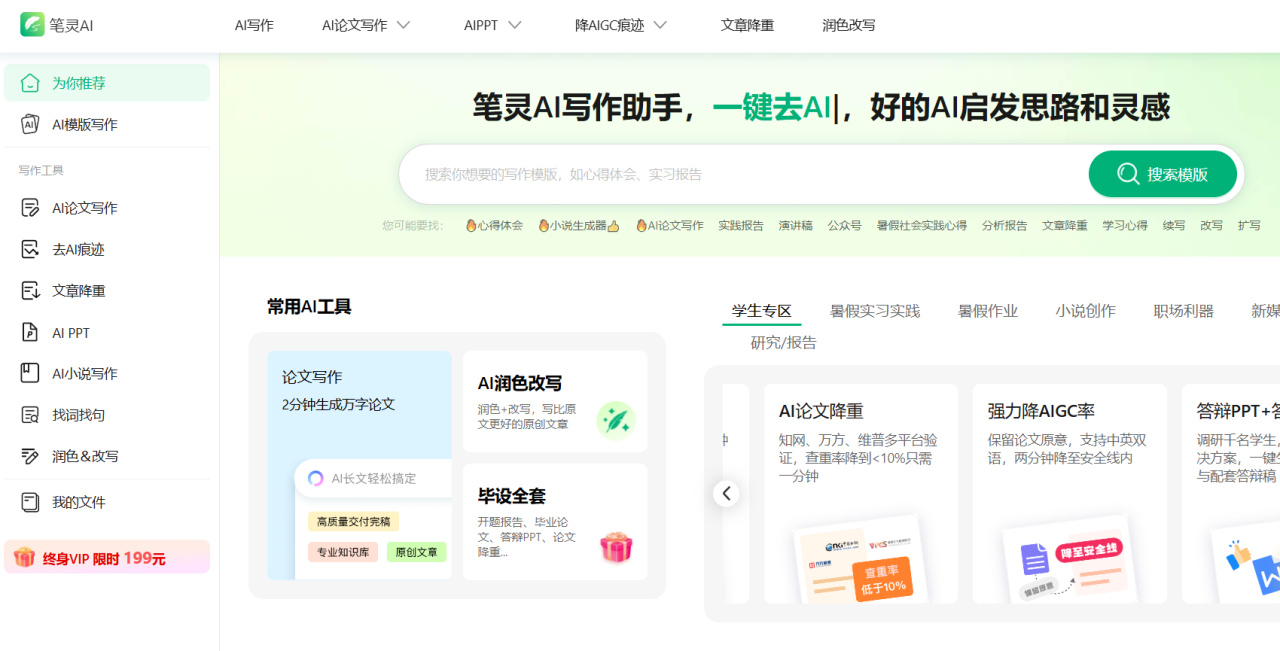Click the folder icon beside 我的文件
This screenshot has width=1280, height=651.
31,502
